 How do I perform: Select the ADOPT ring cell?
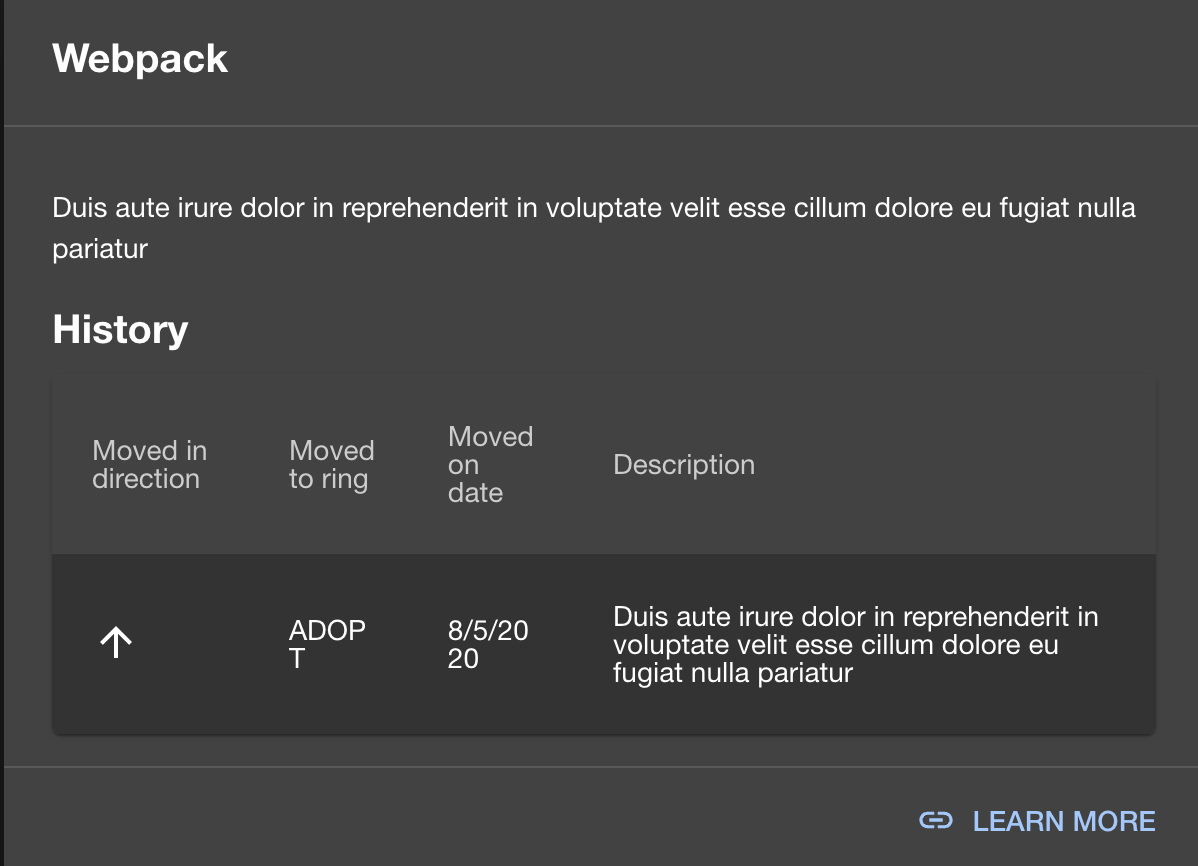(x=327, y=644)
